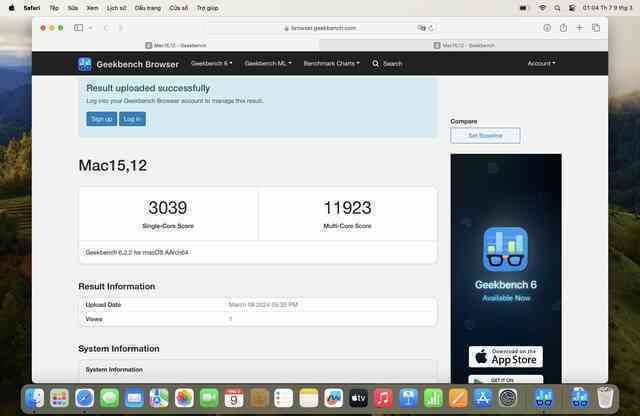Open FaceTime from the dock
Image resolution: width=640 pixels, height=416 pixels.
(209, 398)
